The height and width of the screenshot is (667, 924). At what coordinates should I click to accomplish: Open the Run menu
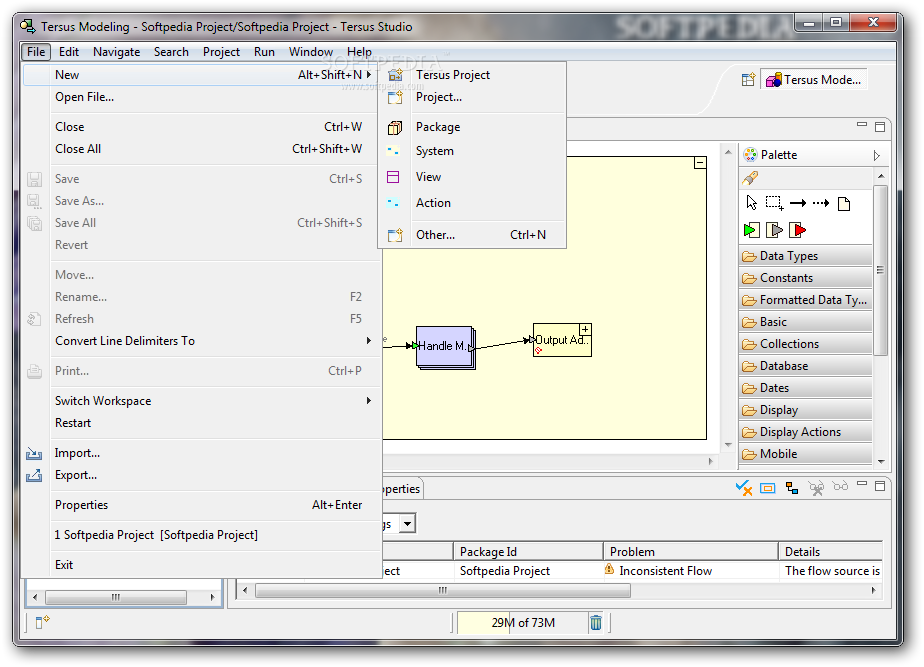[x=264, y=52]
